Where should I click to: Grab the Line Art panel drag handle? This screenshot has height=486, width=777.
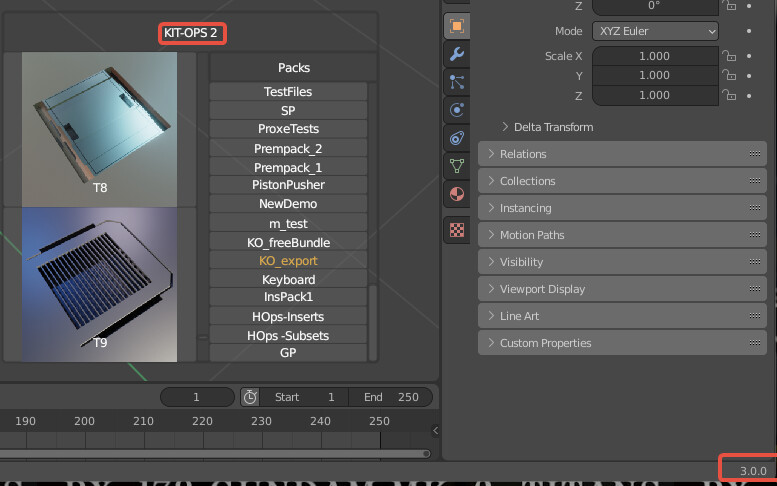pos(755,316)
